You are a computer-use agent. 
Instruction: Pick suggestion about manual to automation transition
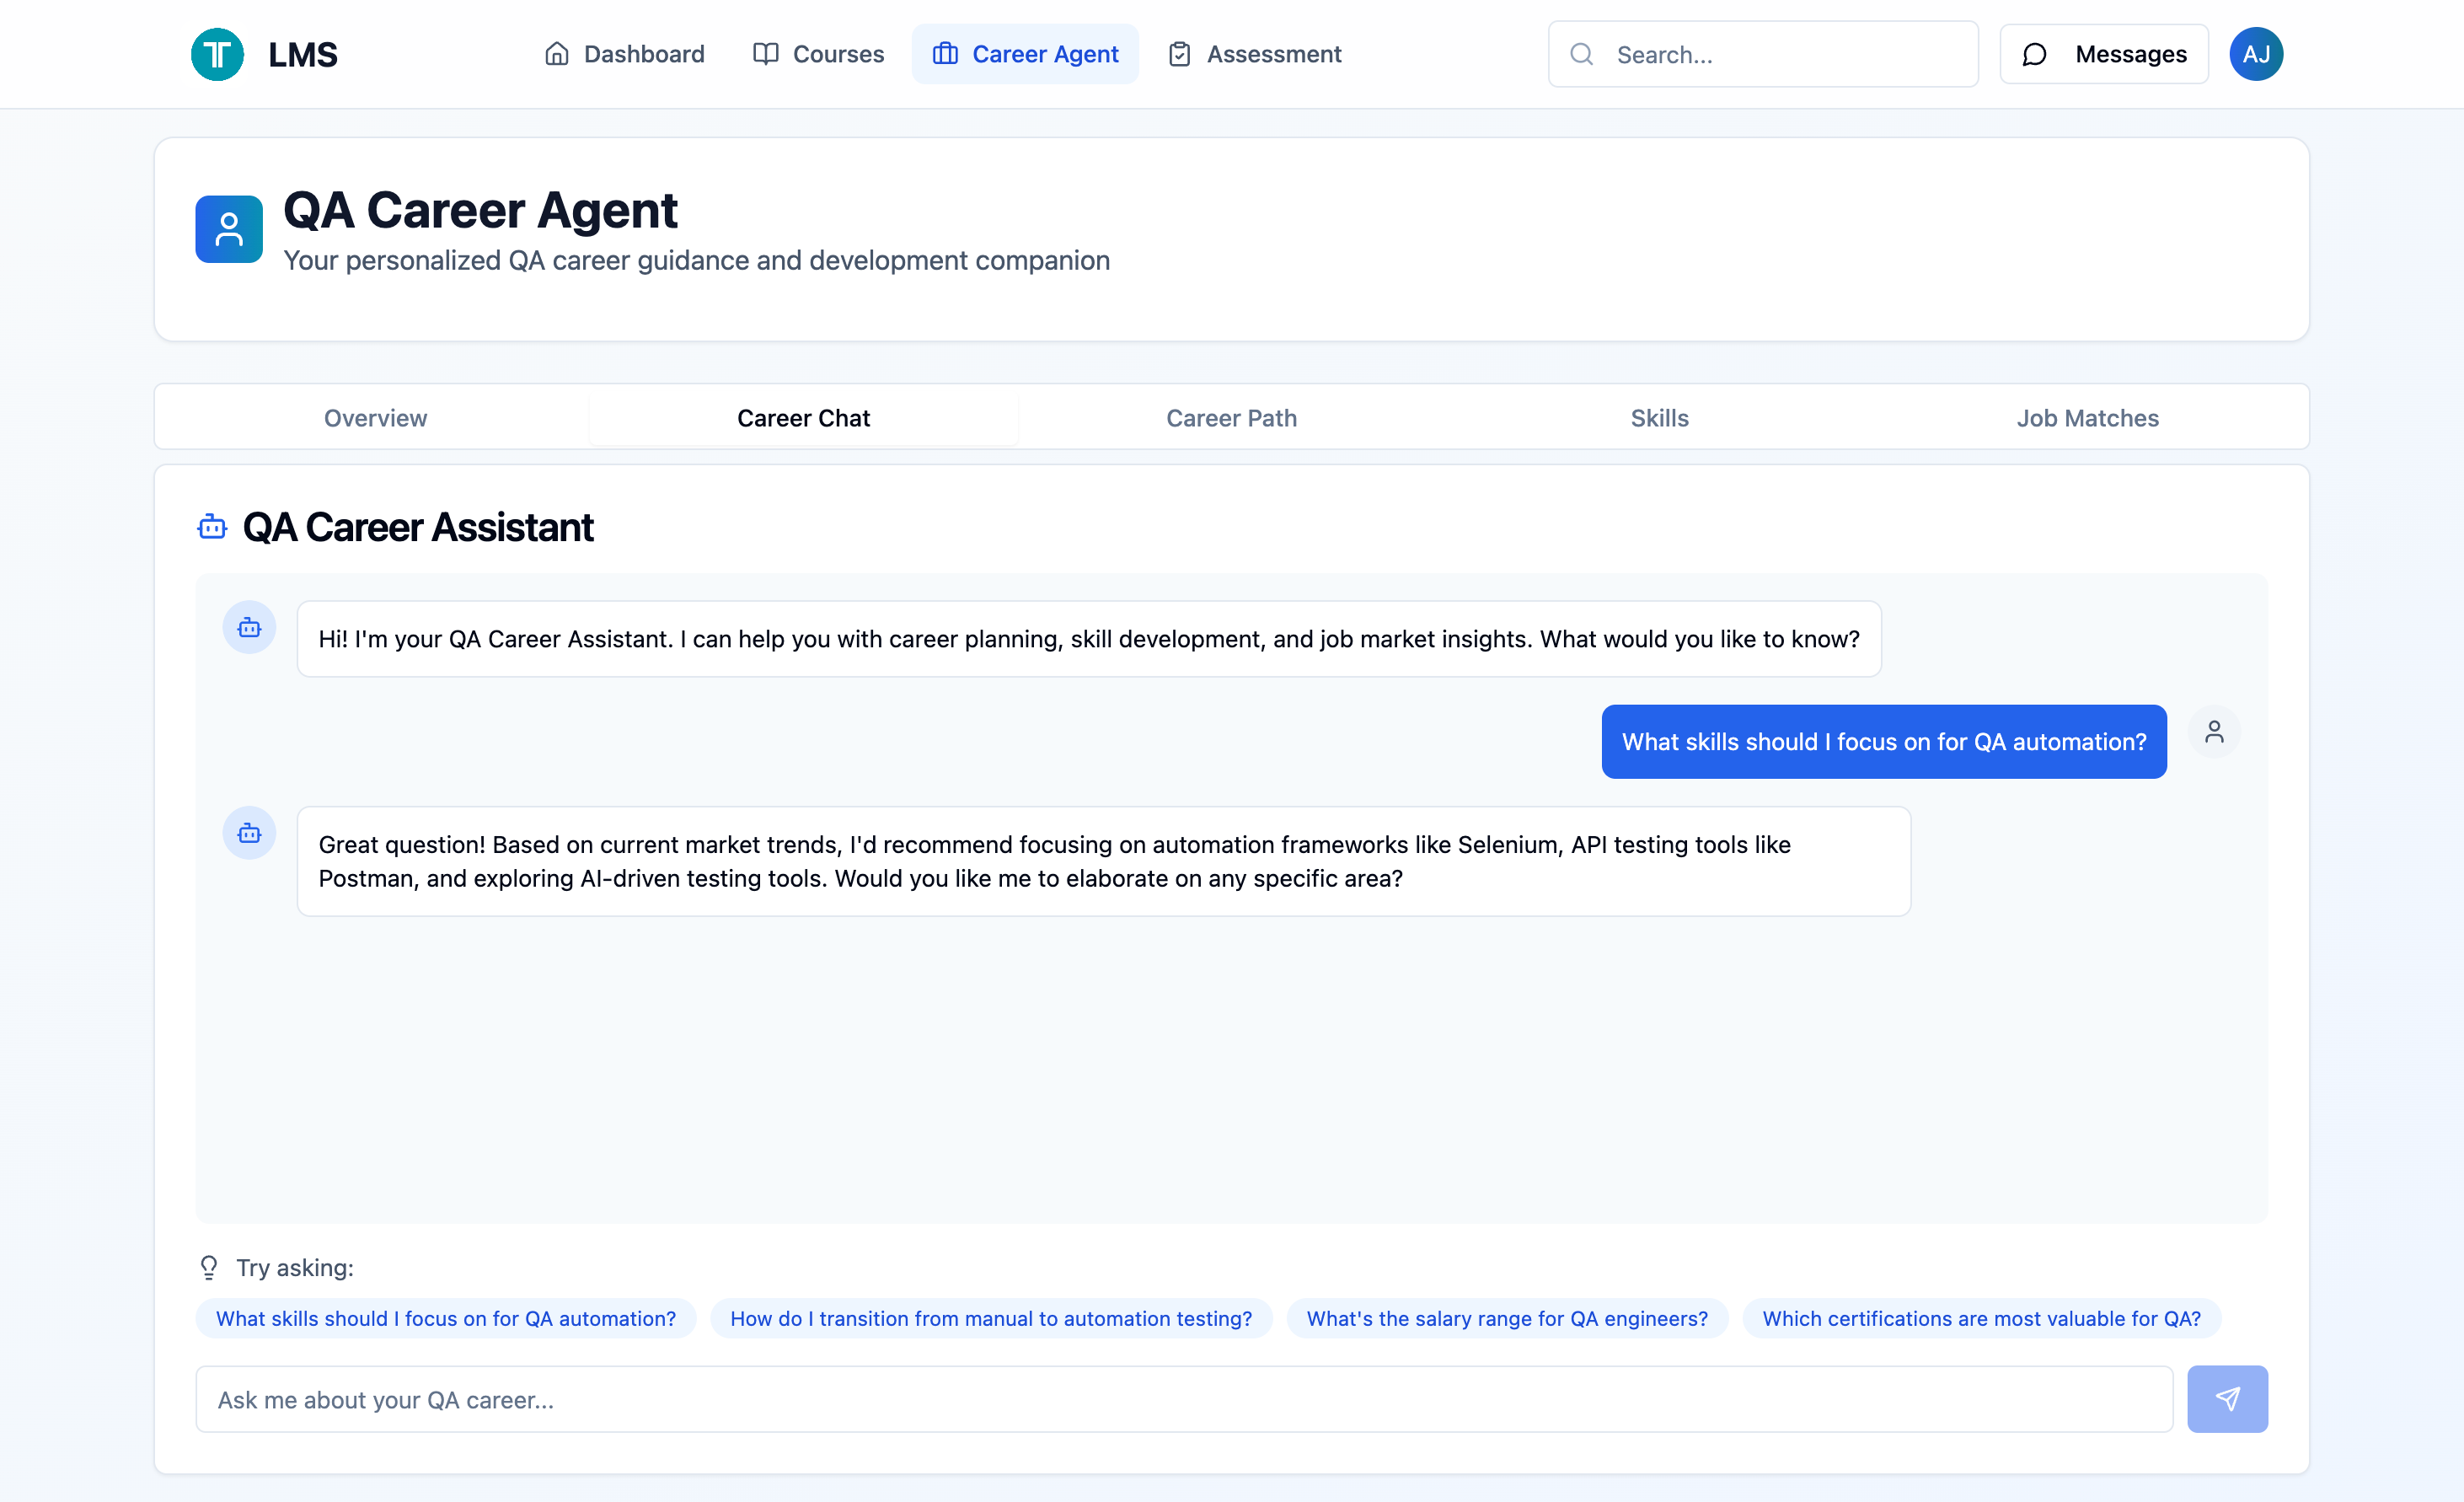991,1319
